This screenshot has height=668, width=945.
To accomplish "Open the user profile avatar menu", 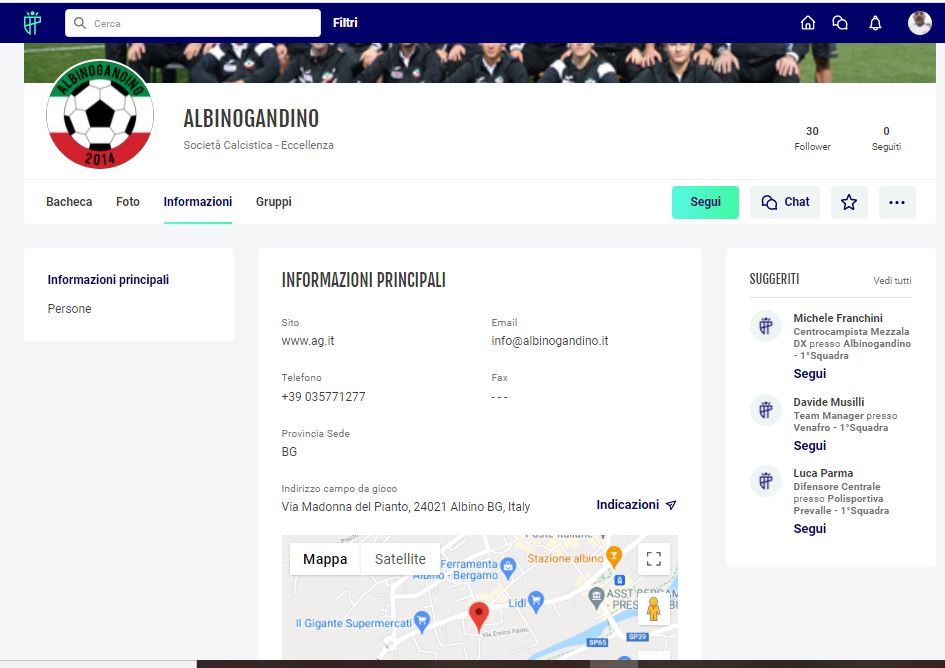I will [x=919, y=23].
